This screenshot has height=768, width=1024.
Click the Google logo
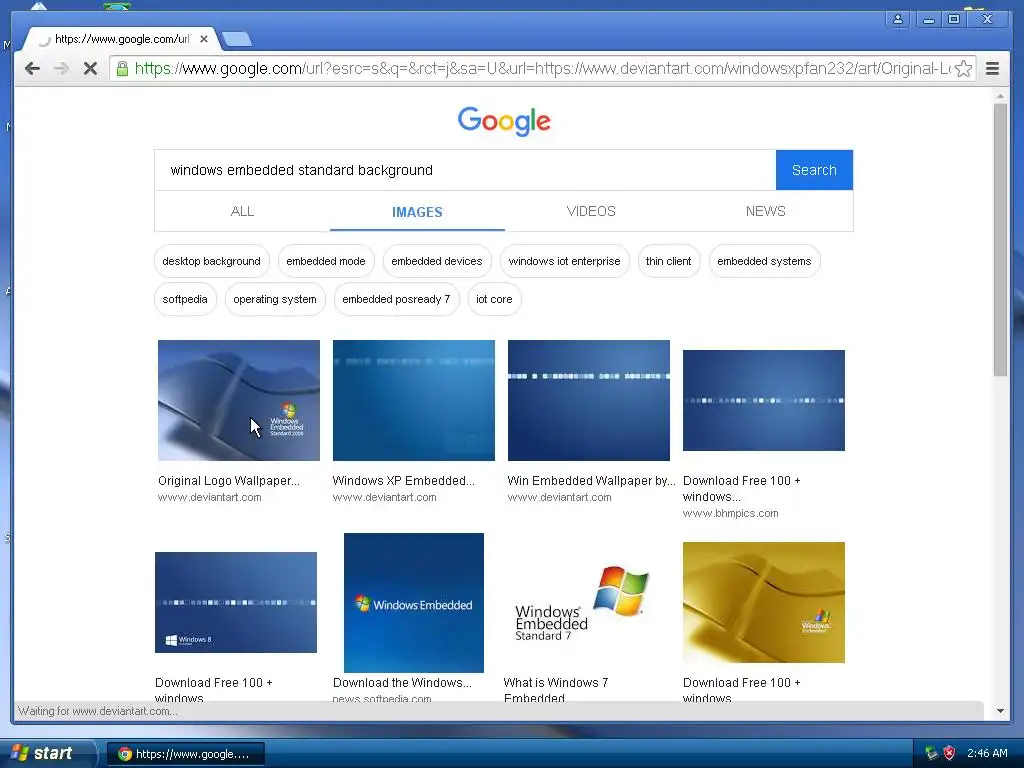tap(504, 121)
